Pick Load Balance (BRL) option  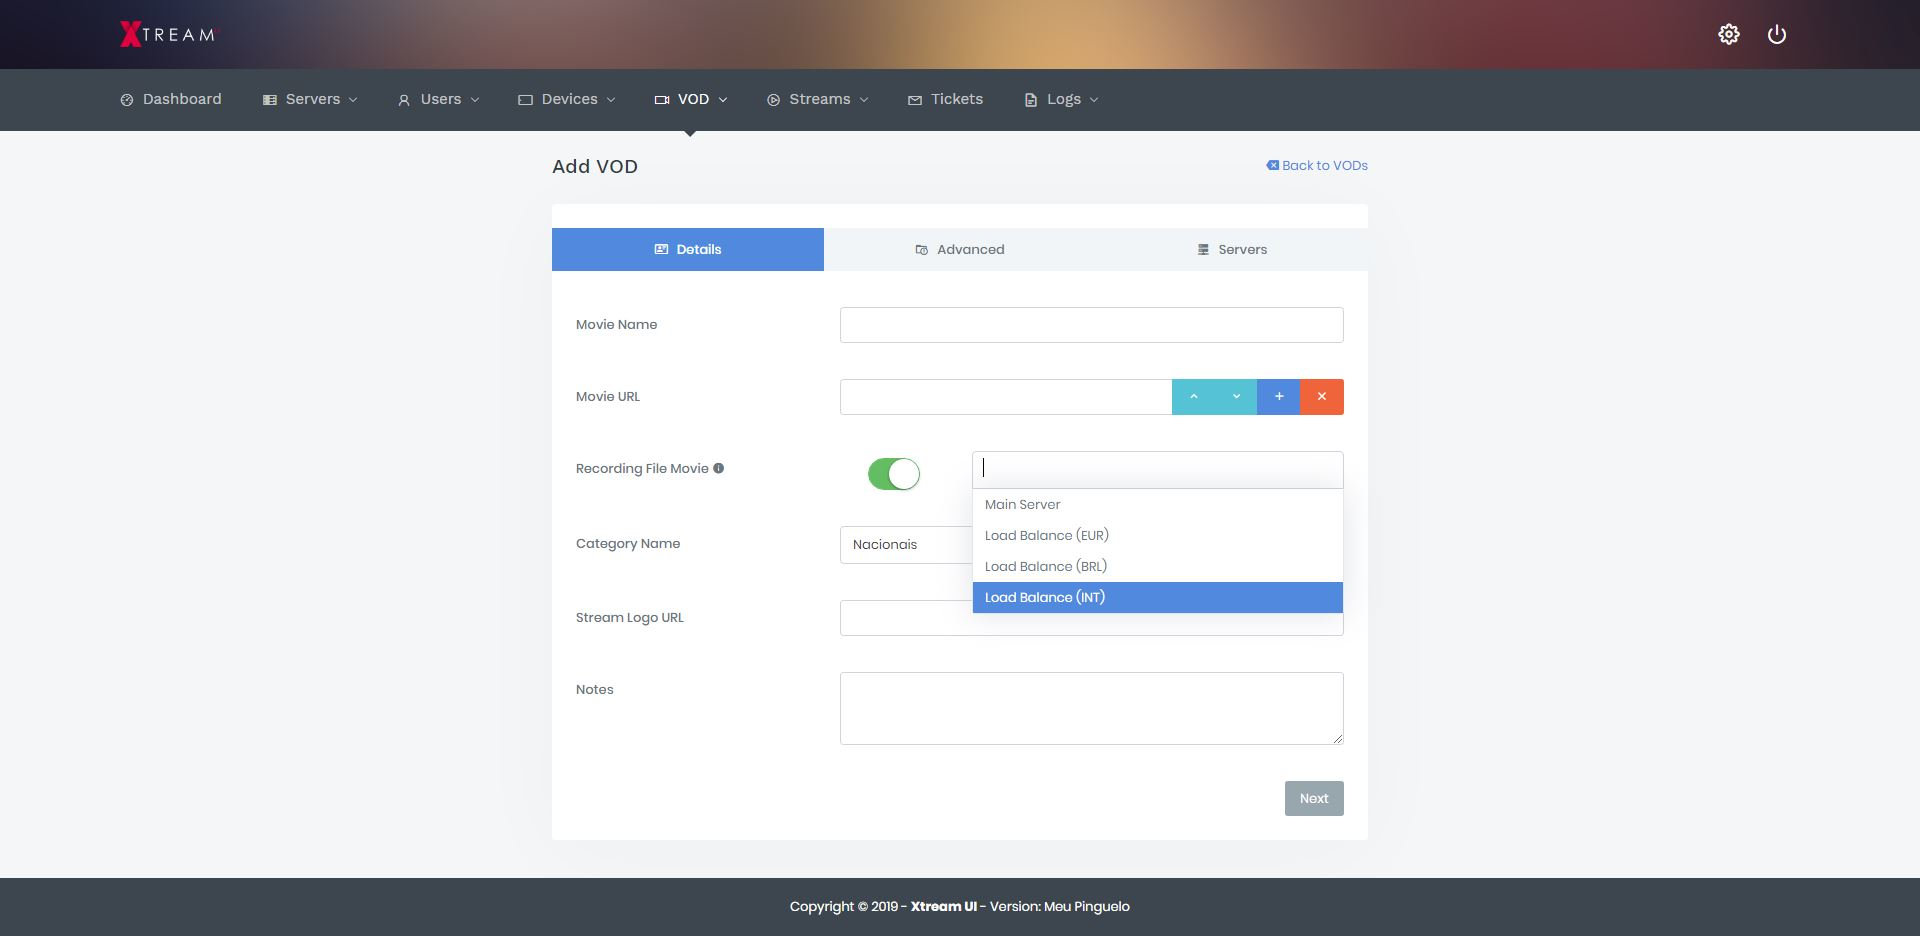[x=1157, y=567]
